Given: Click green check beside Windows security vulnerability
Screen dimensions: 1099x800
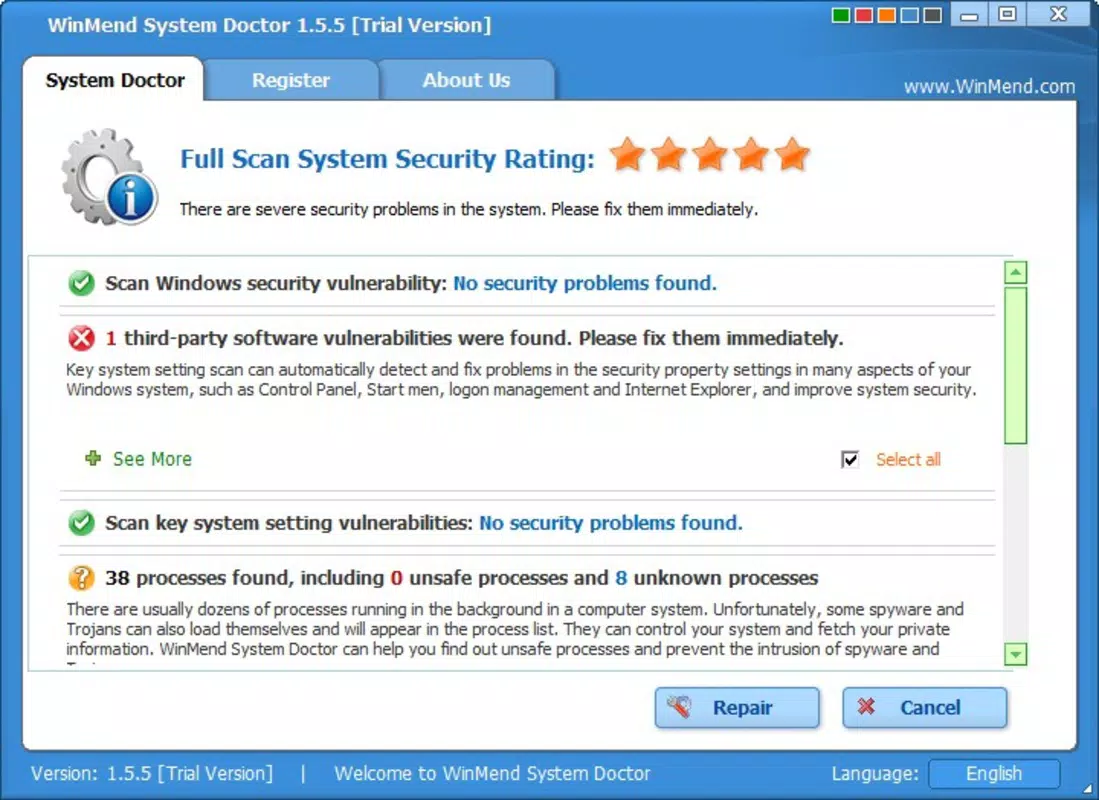Looking at the screenshot, I should coord(81,283).
